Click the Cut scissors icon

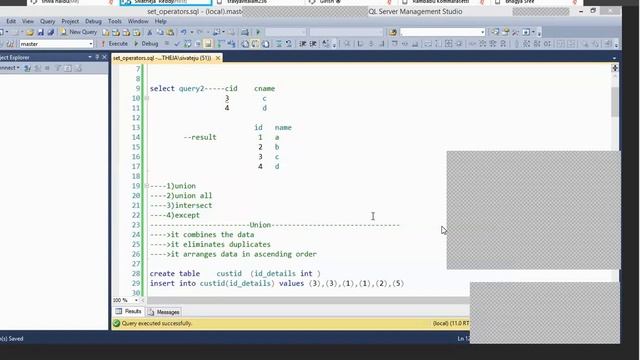click(x=149, y=32)
